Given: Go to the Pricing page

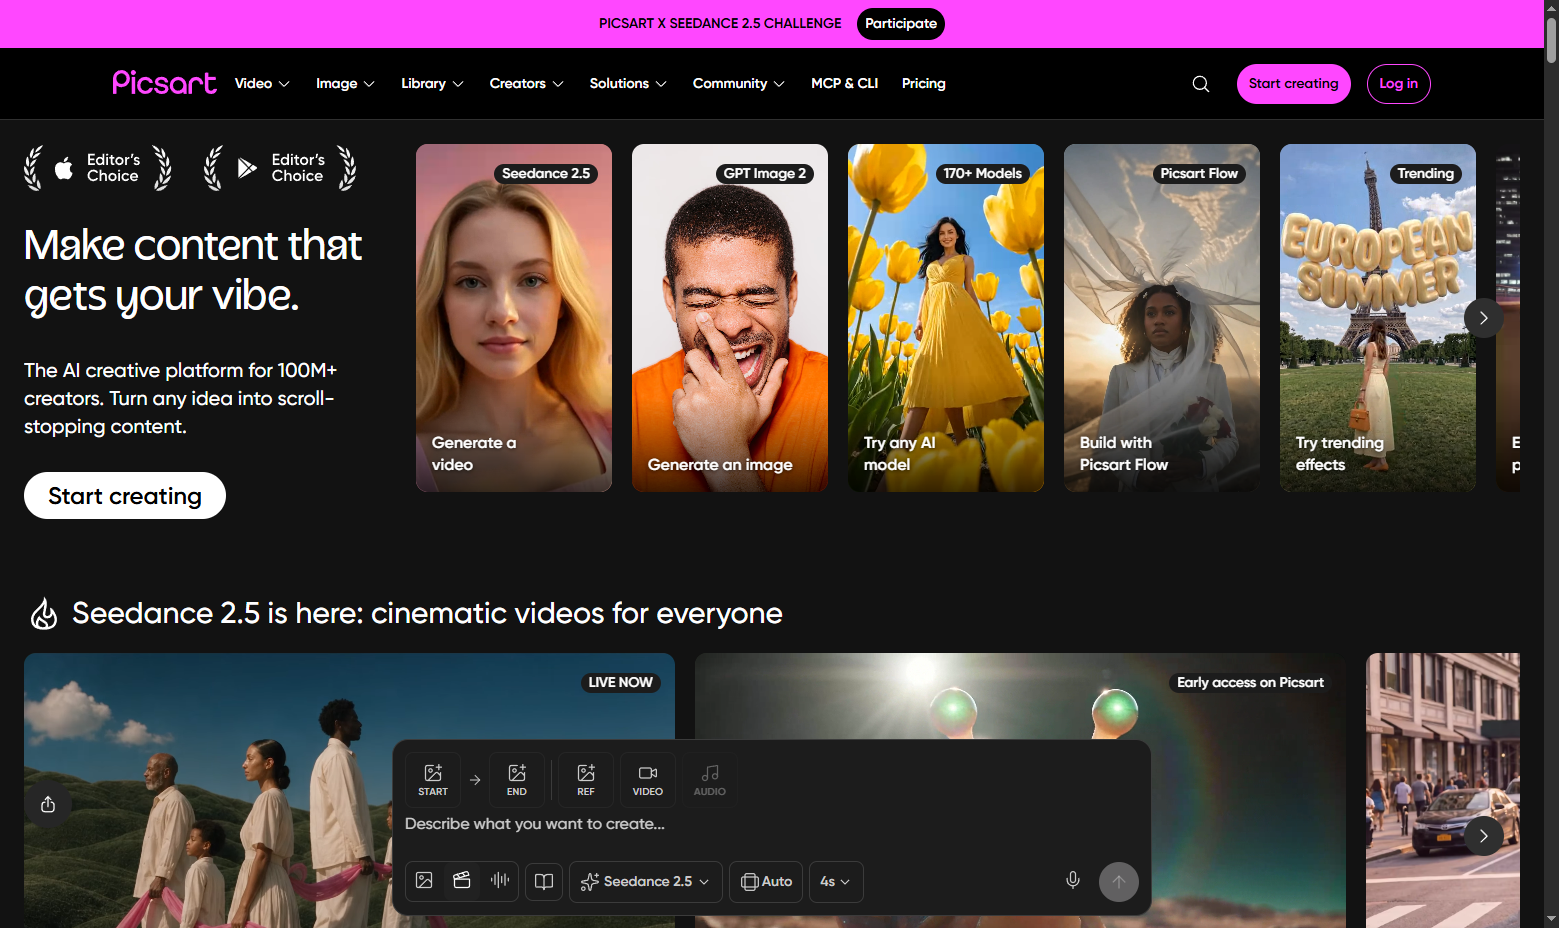Looking at the screenshot, I should 924,84.
